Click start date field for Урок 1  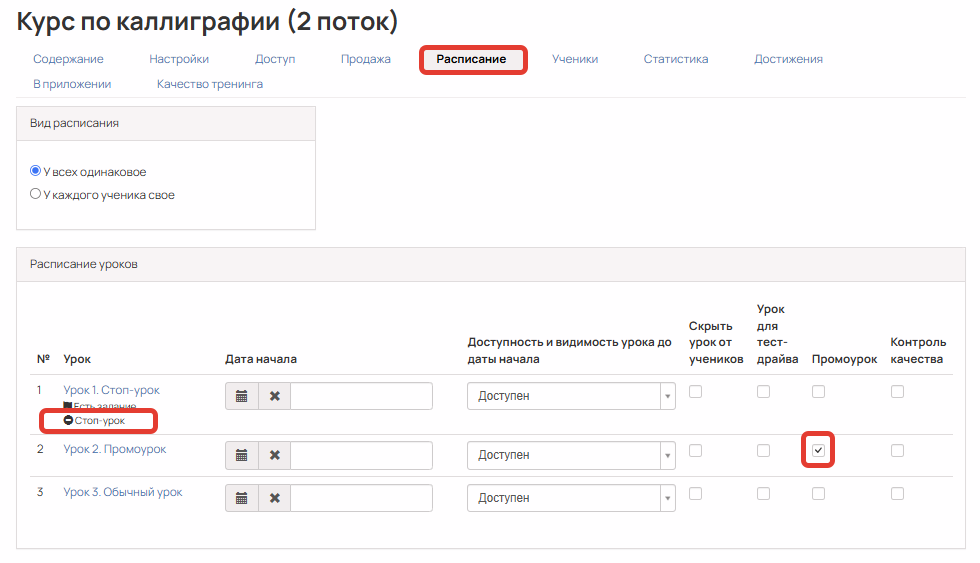tap(361, 396)
